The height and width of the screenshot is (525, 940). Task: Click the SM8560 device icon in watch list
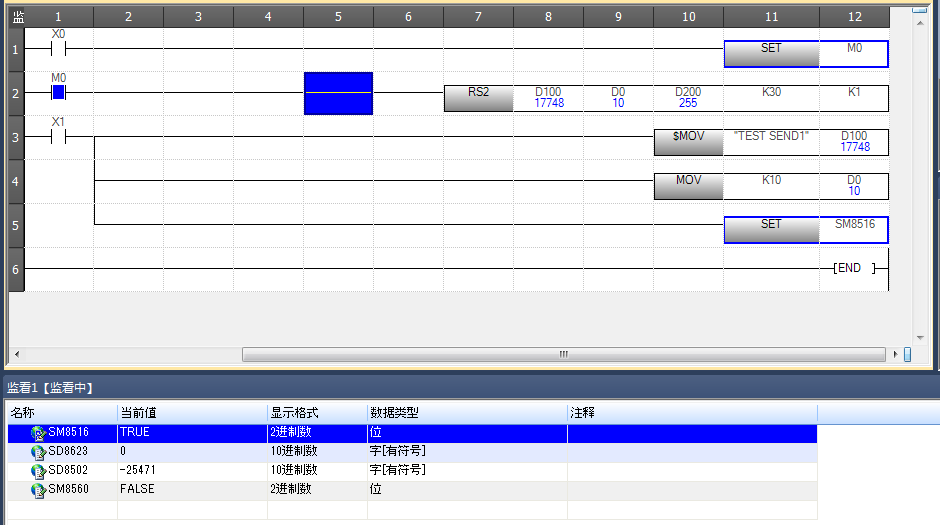point(38,490)
